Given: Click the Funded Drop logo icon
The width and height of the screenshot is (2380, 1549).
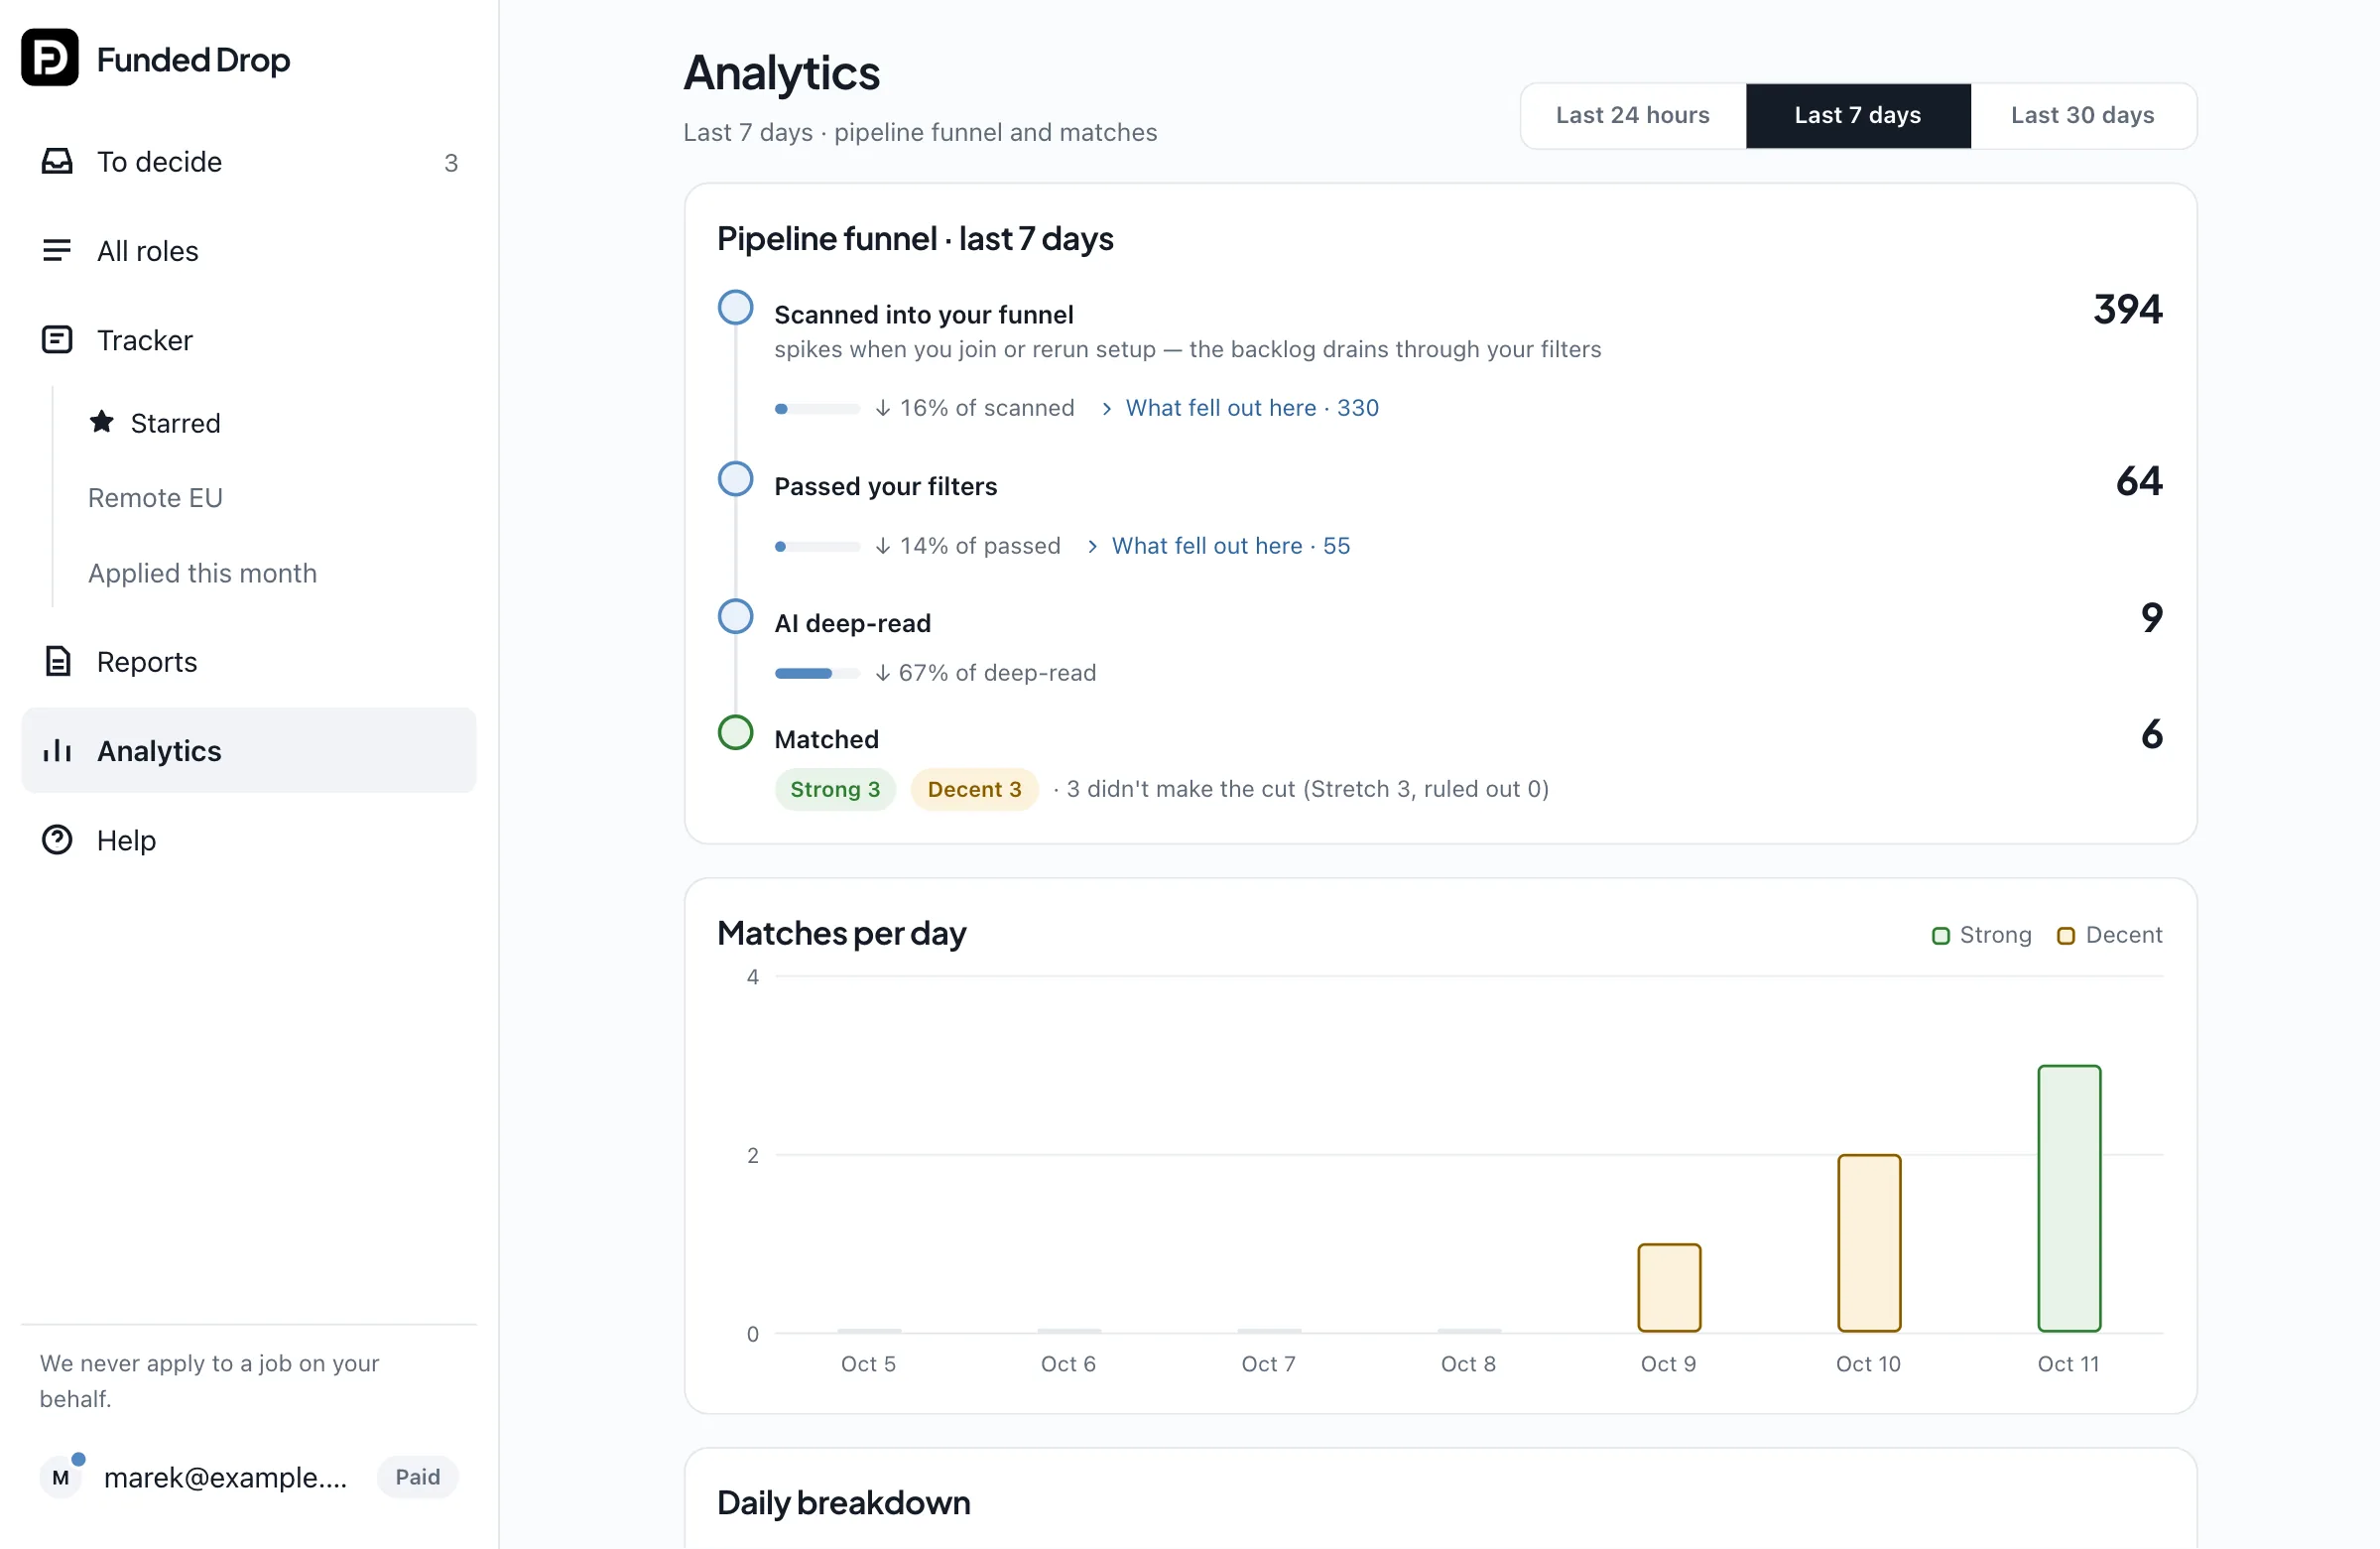Looking at the screenshot, I should [50, 58].
